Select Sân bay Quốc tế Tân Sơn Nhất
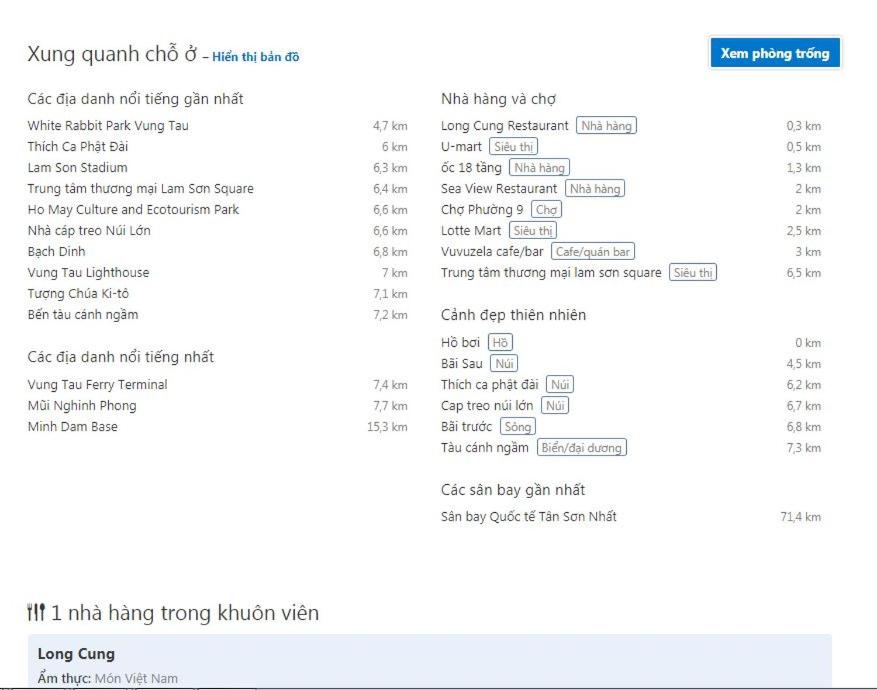The image size is (877, 690). [x=528, y=517]
